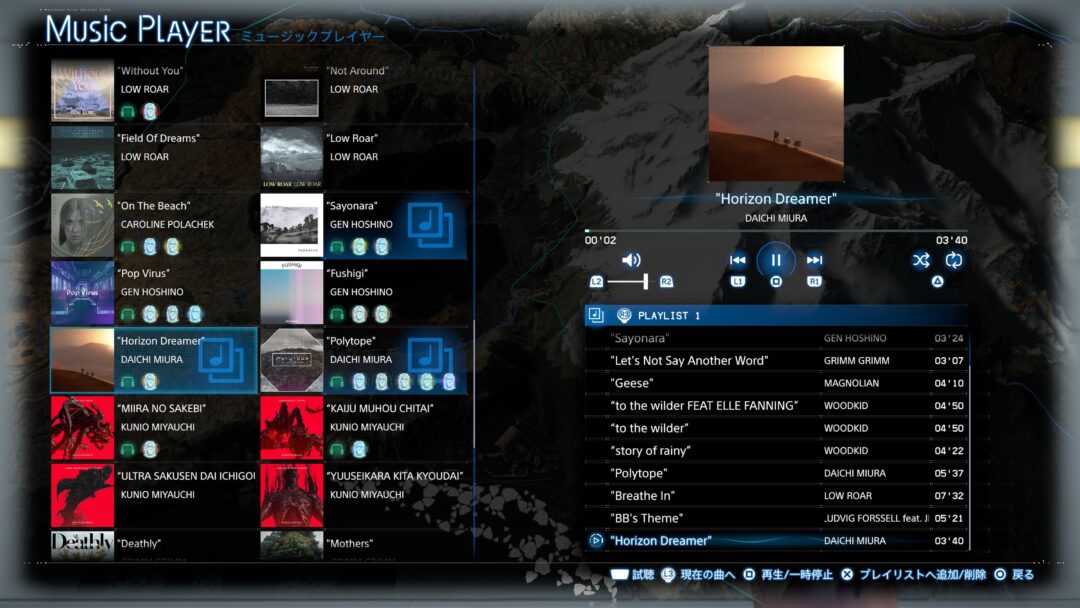Select the "Pop Virus" song tile
Viewport: 1080px width, 608px height.
click(154, 293)
